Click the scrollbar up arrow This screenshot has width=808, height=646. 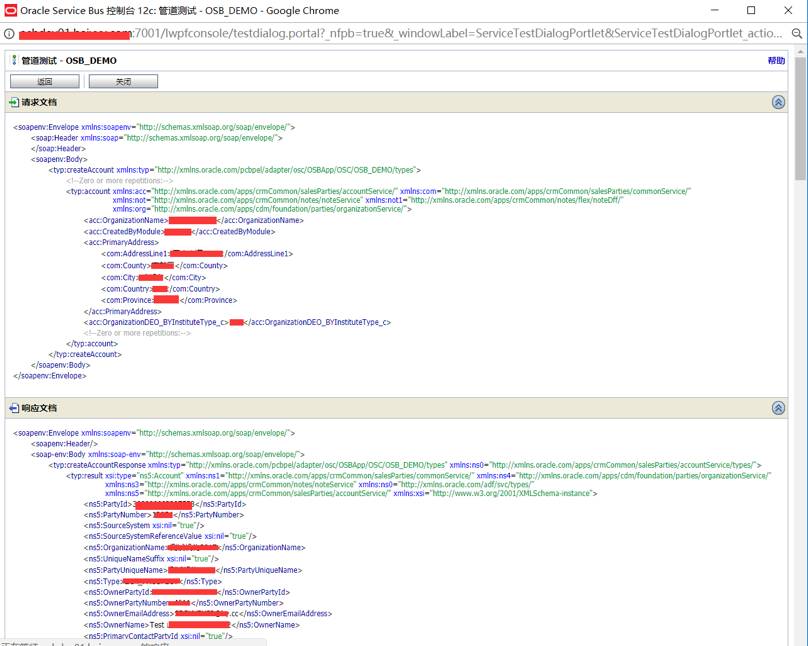[800, 52]
